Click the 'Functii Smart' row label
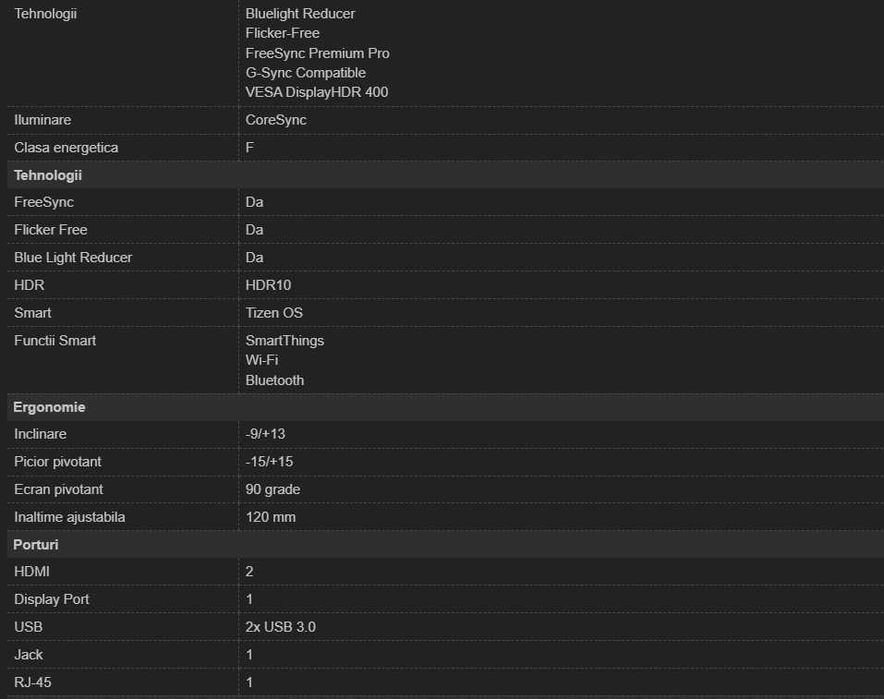 (x=55, y=340)
